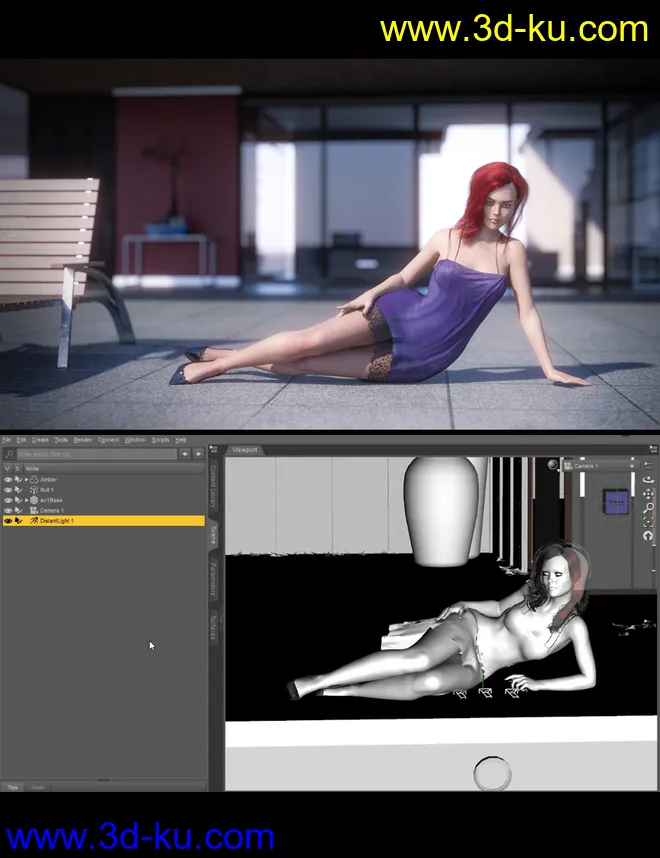Image resolution: width=660 pixels, height=858 pixels.
Task: Click the DistantLight 1 light icon
Action: 33,521
